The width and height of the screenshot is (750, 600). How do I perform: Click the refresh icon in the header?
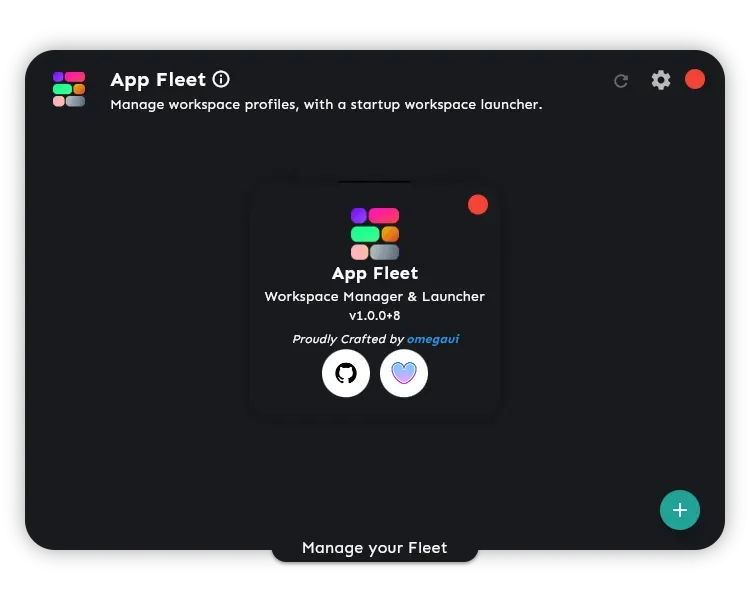[621, 81]
